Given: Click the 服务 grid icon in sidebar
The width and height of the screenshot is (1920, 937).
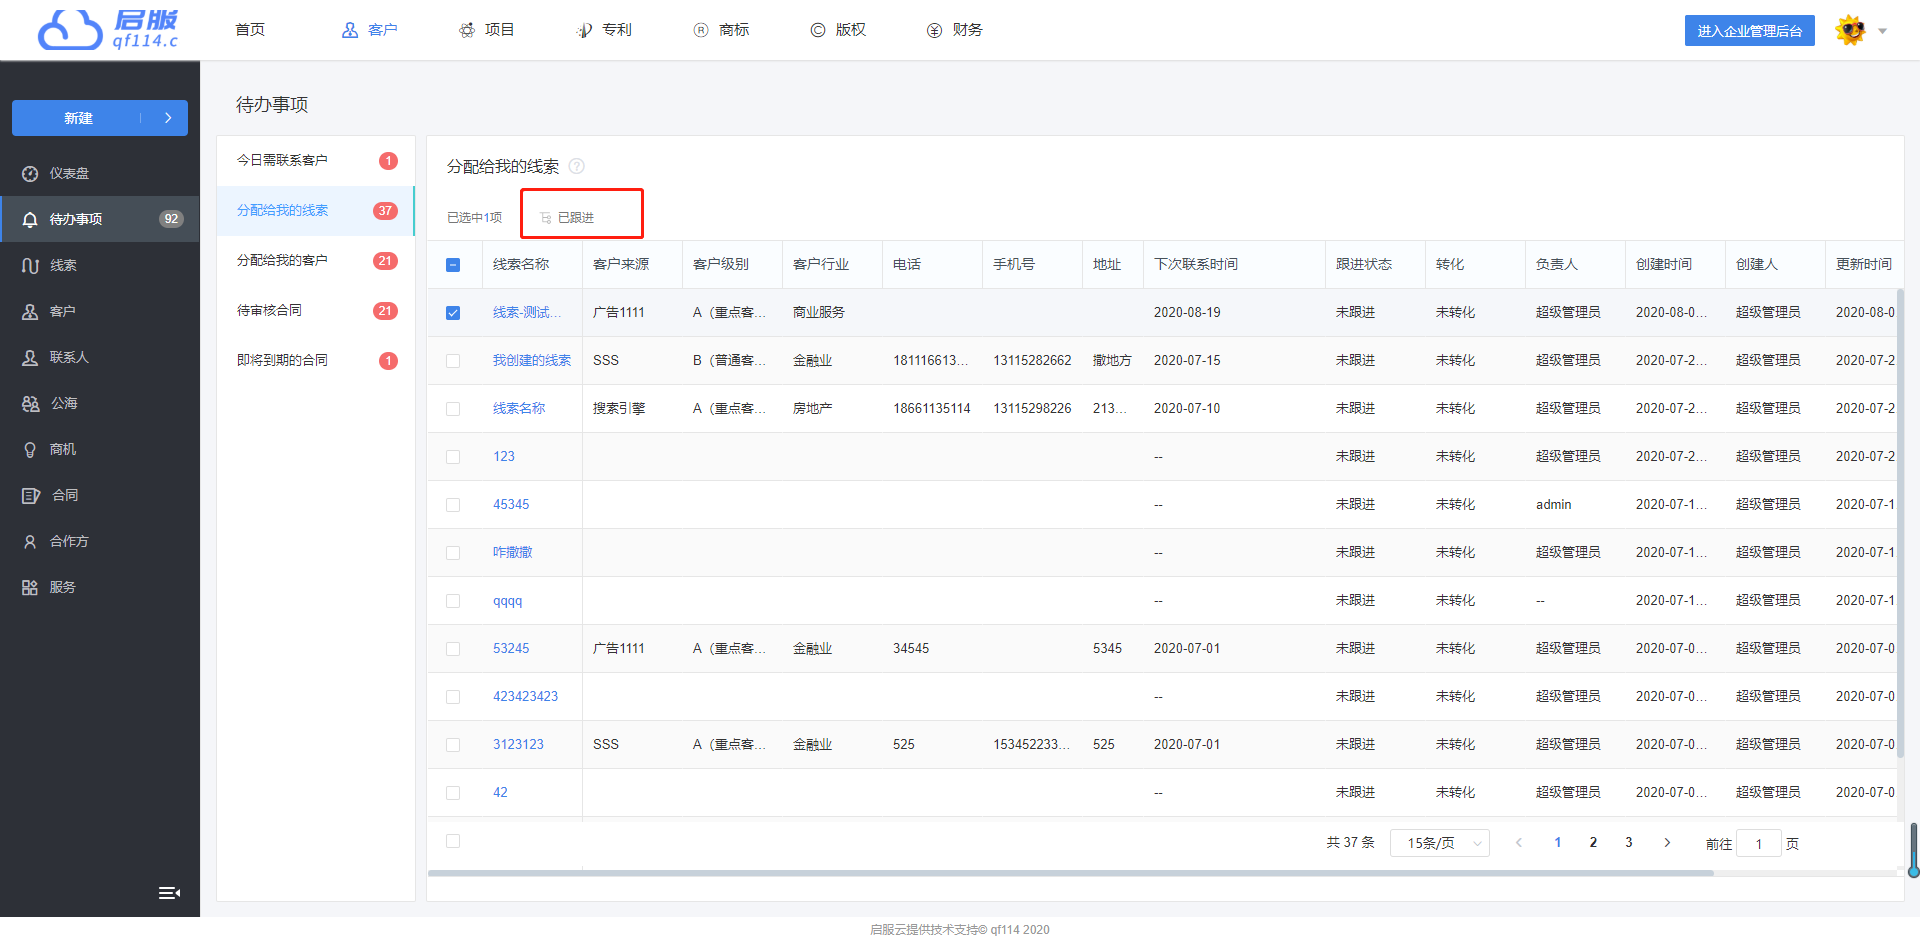Looking at the screenshot, I should [30, 588].
